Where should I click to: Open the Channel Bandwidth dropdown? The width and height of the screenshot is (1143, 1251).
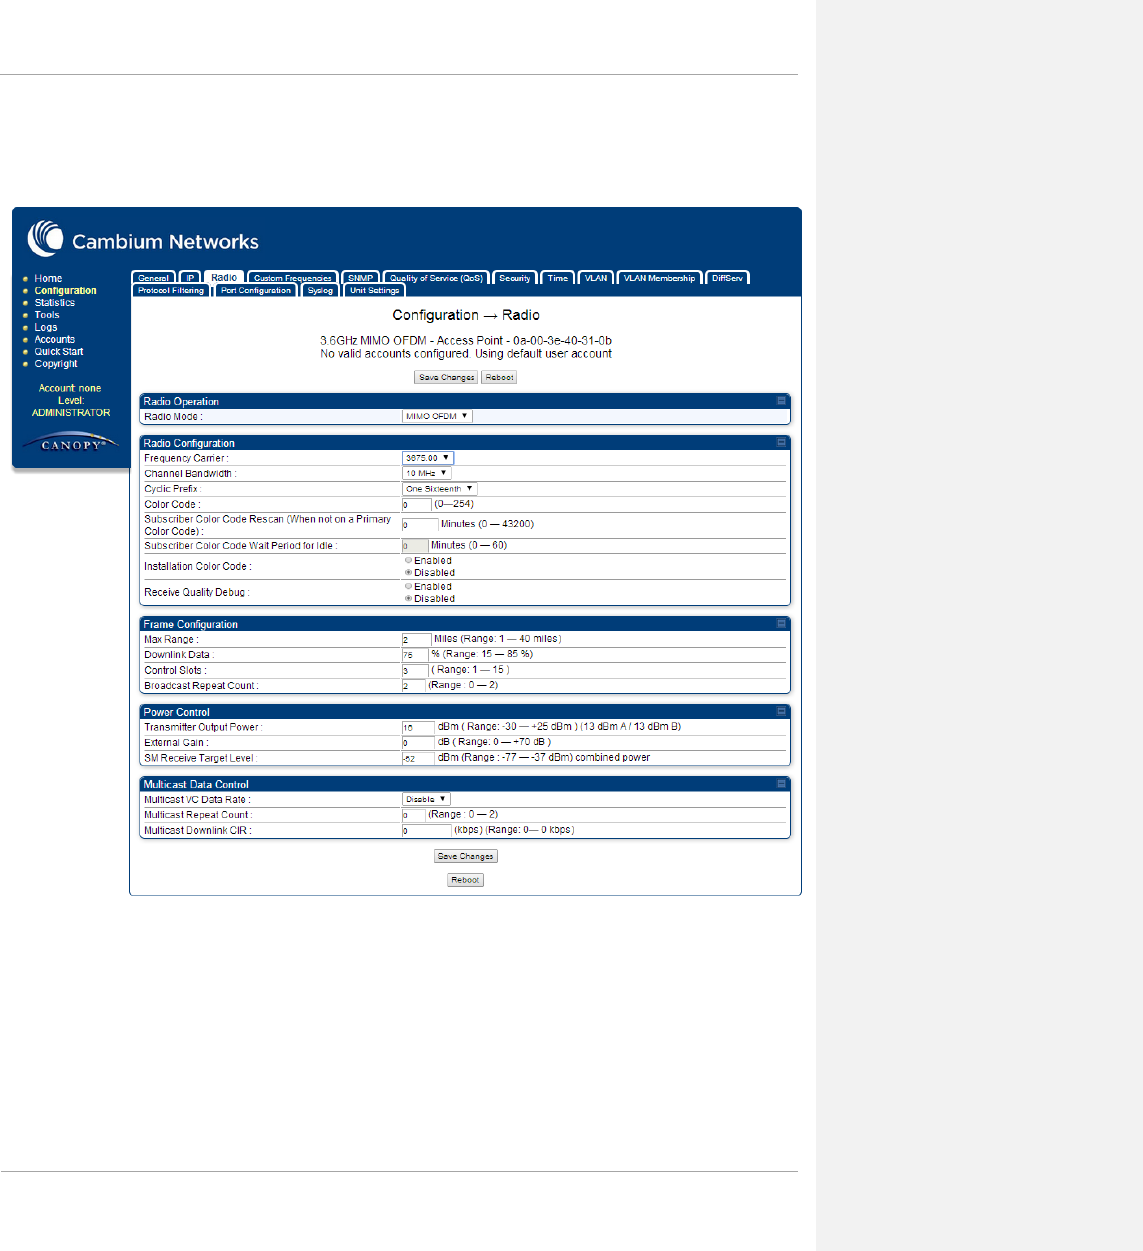pyautogui.click(x=427, y=473)
